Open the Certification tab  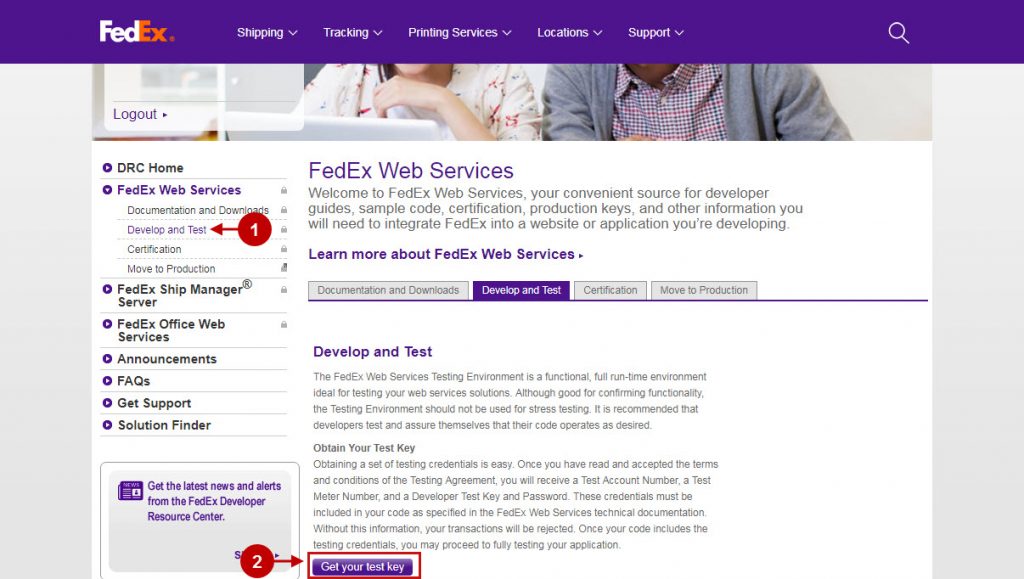[x=610, y=290]
